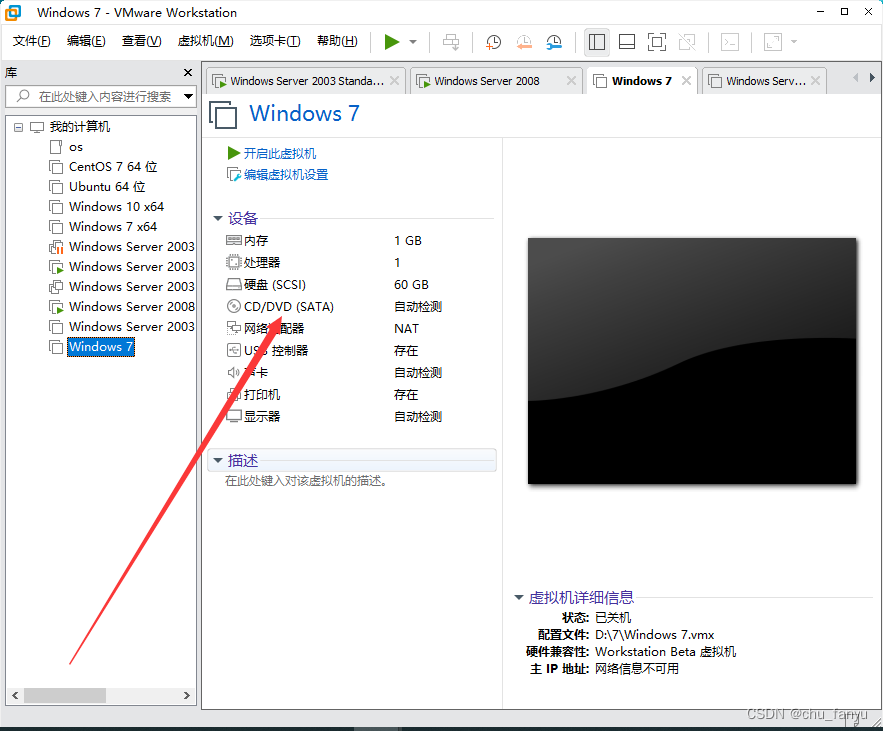Close the Windows Server 2003 Standa... tab
The height and width of the screenshot is (731, 883).
(x=394, y=81)
